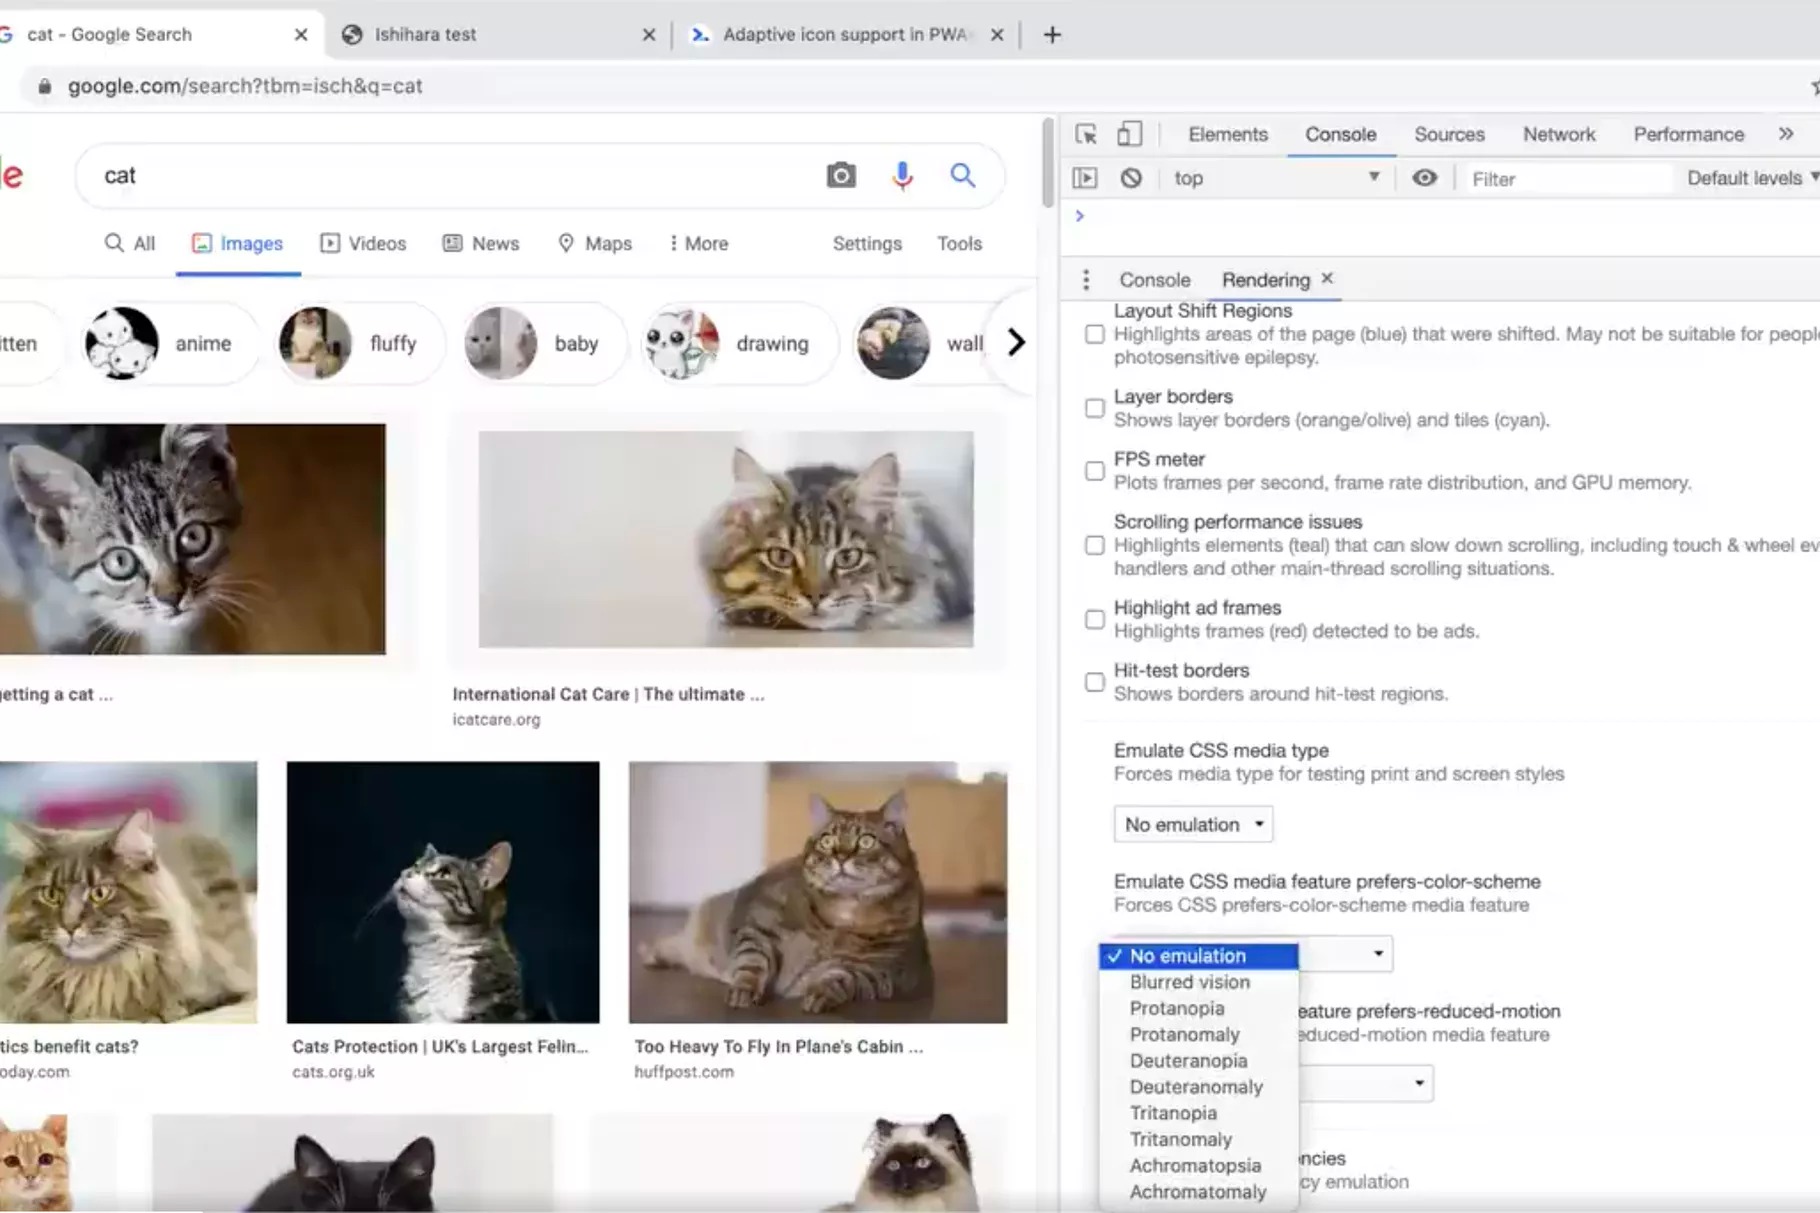Expand the top JavaScript context dropdown

pos(1277,178)
